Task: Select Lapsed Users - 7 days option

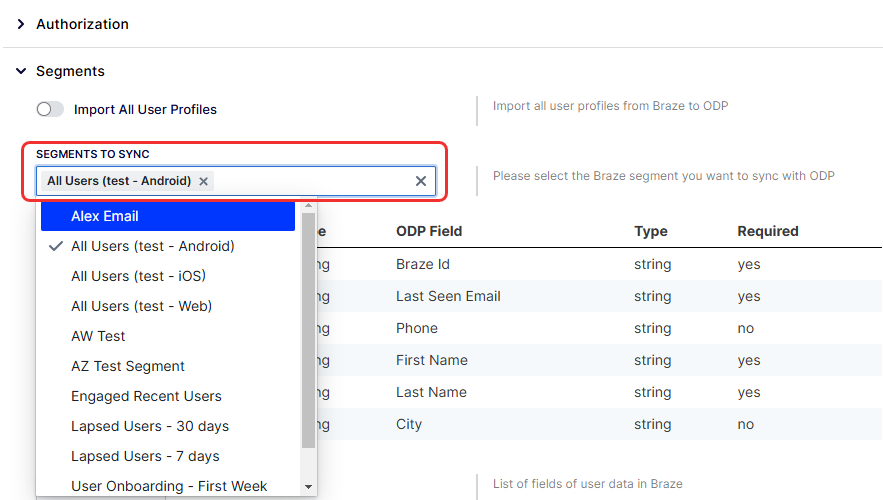Action: click(168, 456)
